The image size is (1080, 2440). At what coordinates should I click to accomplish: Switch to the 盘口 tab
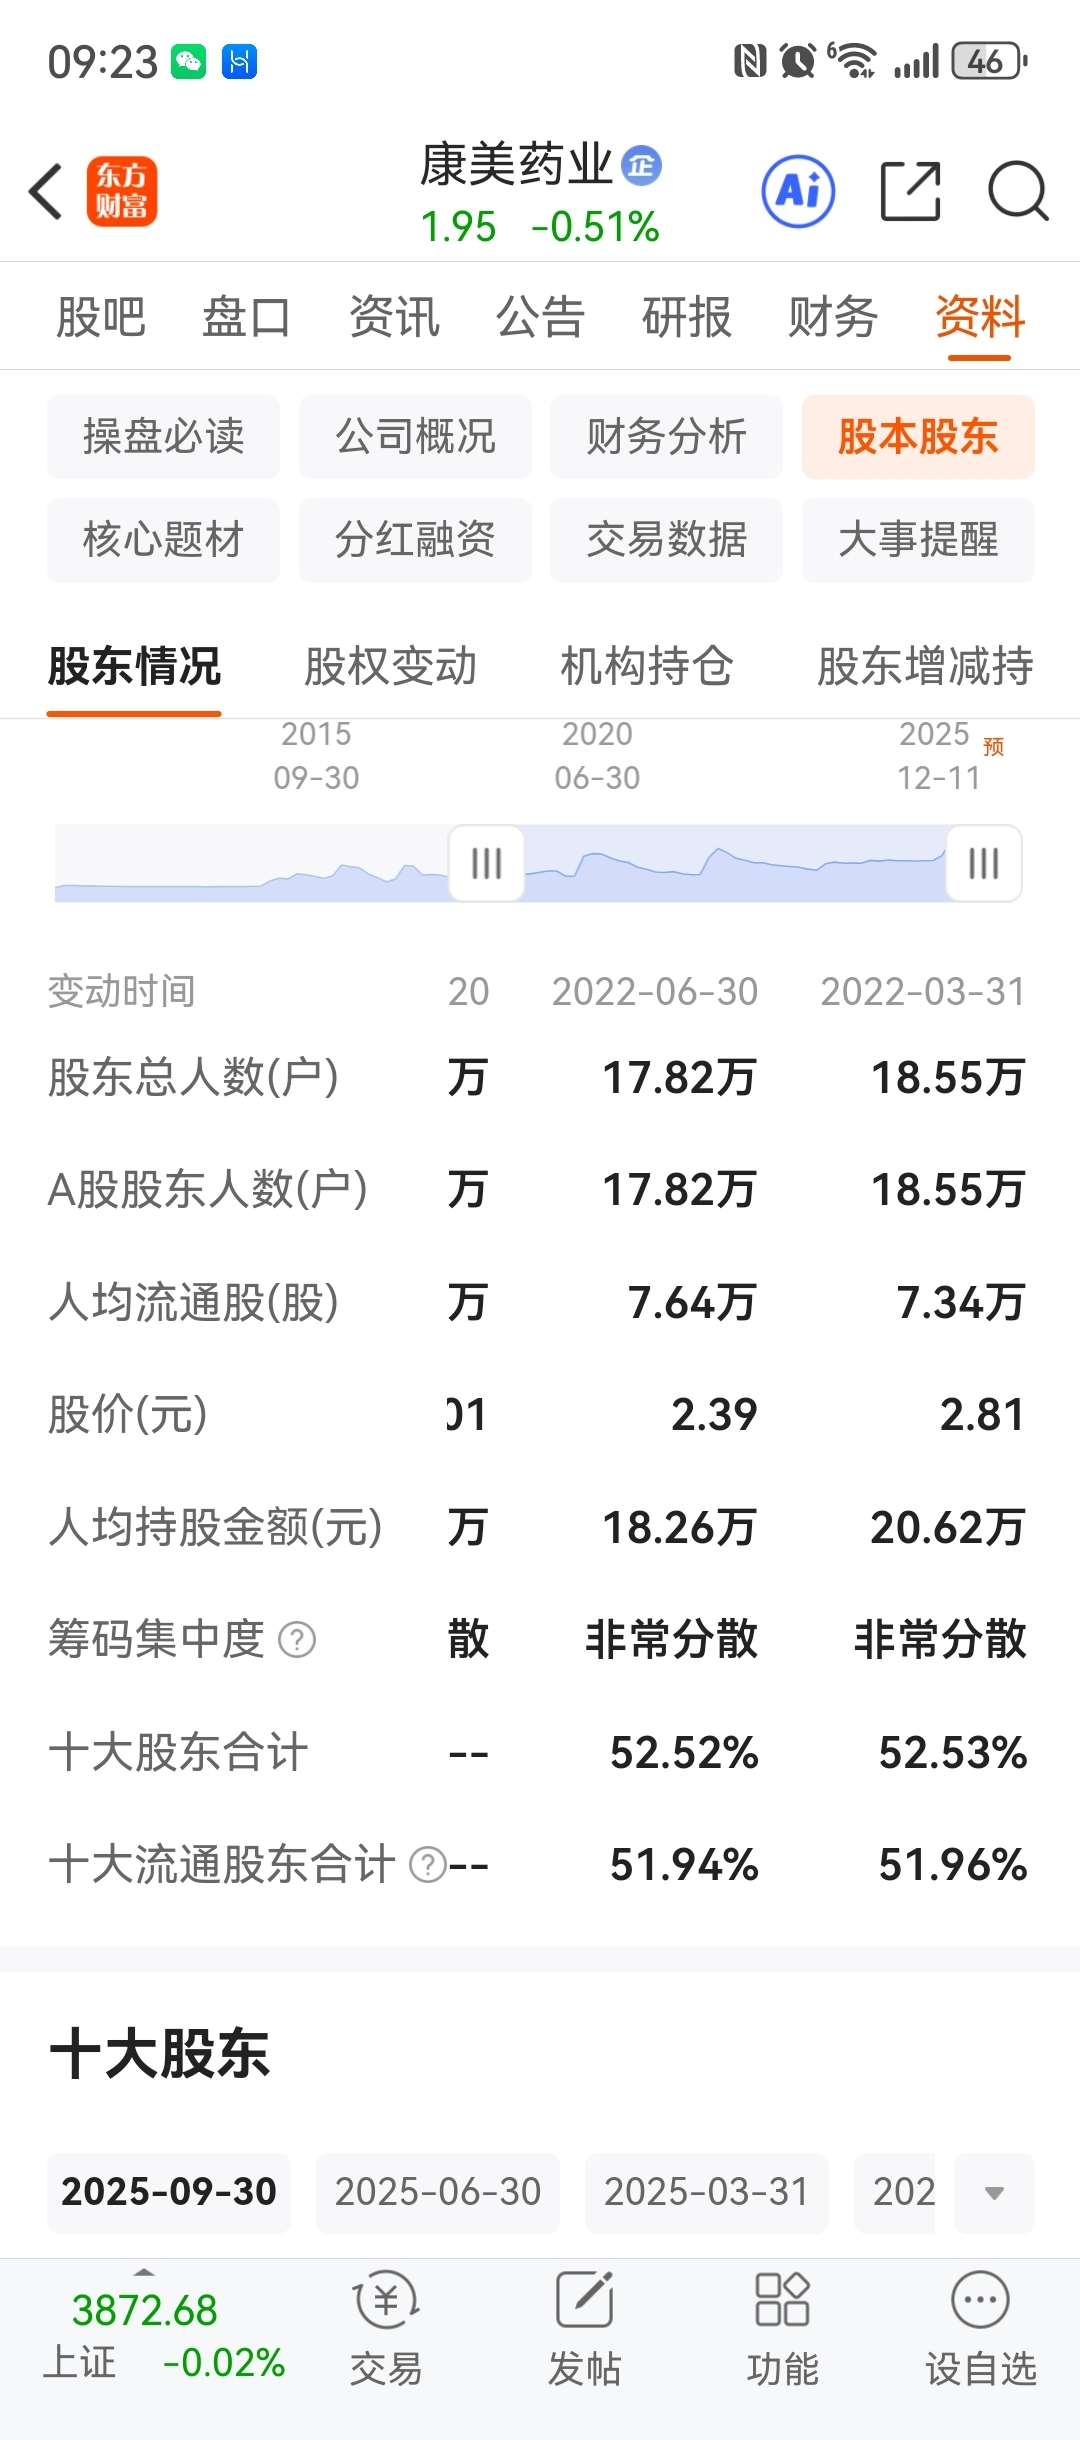point(247,317)
